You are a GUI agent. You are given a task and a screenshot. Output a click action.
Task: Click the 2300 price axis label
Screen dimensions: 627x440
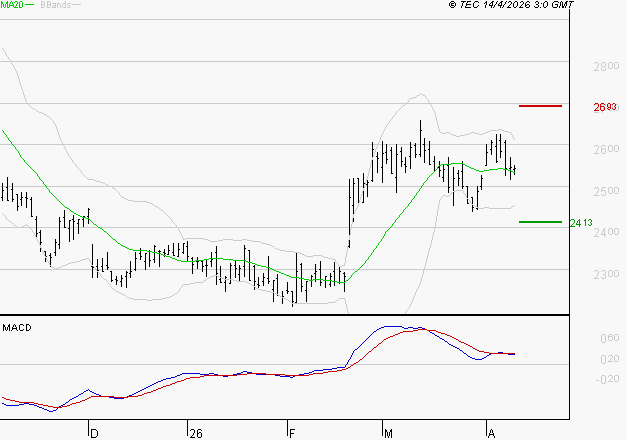pos(606,273)
